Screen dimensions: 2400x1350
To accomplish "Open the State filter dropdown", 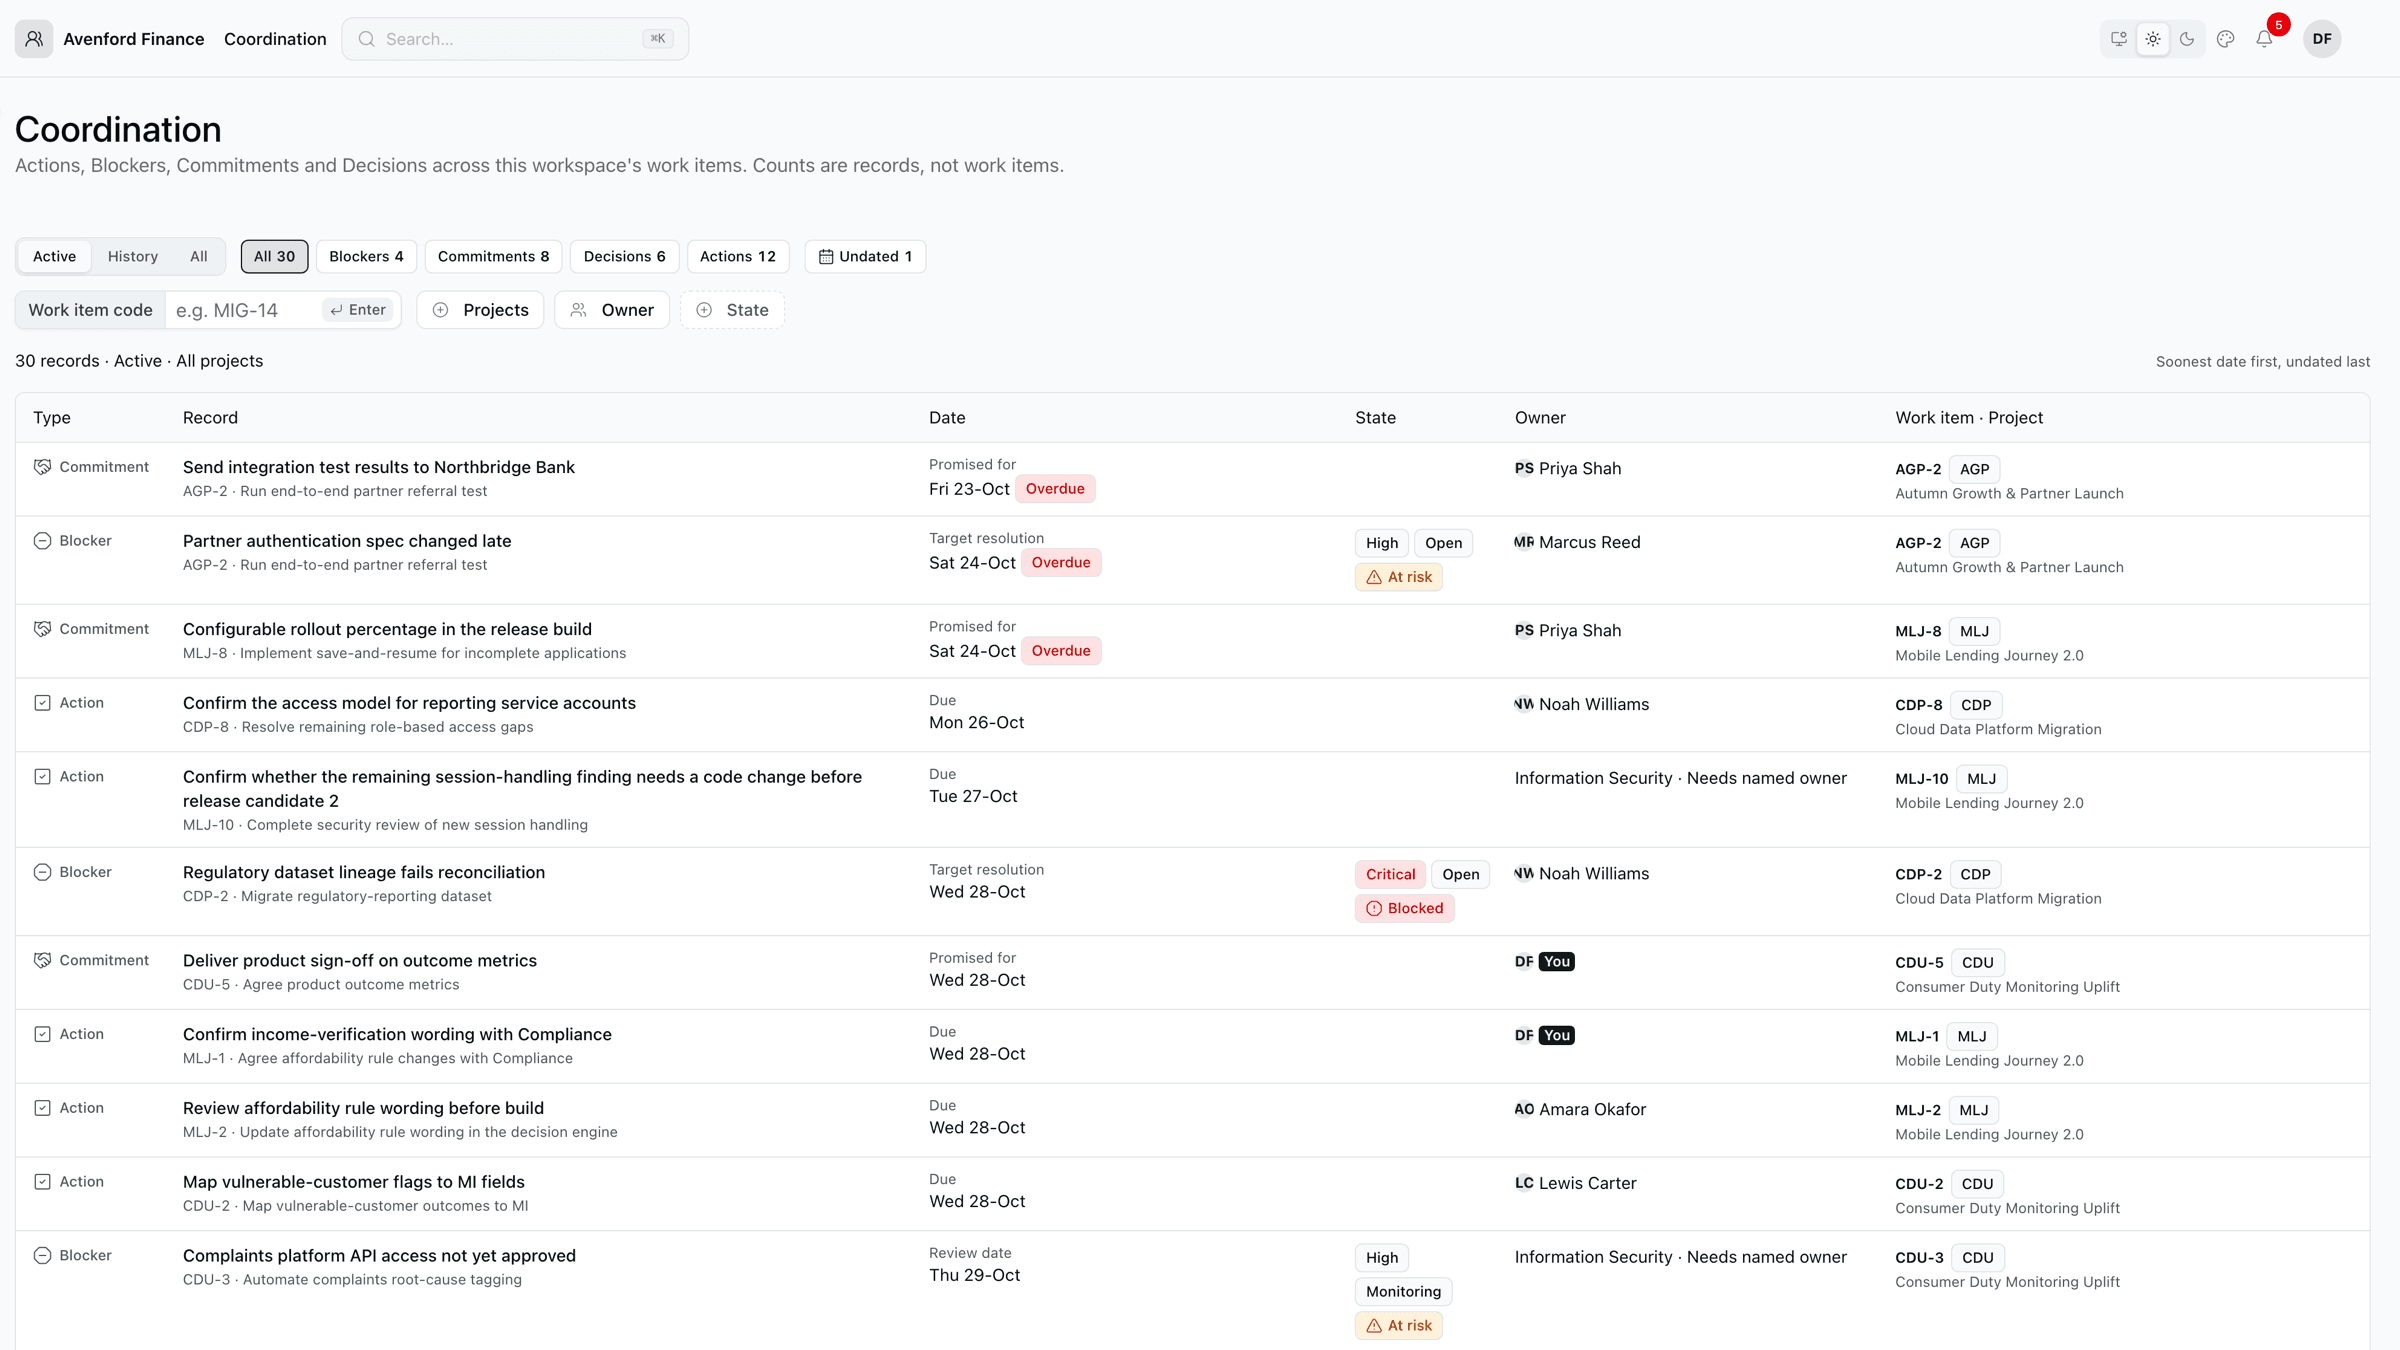I will coord(732,310).
